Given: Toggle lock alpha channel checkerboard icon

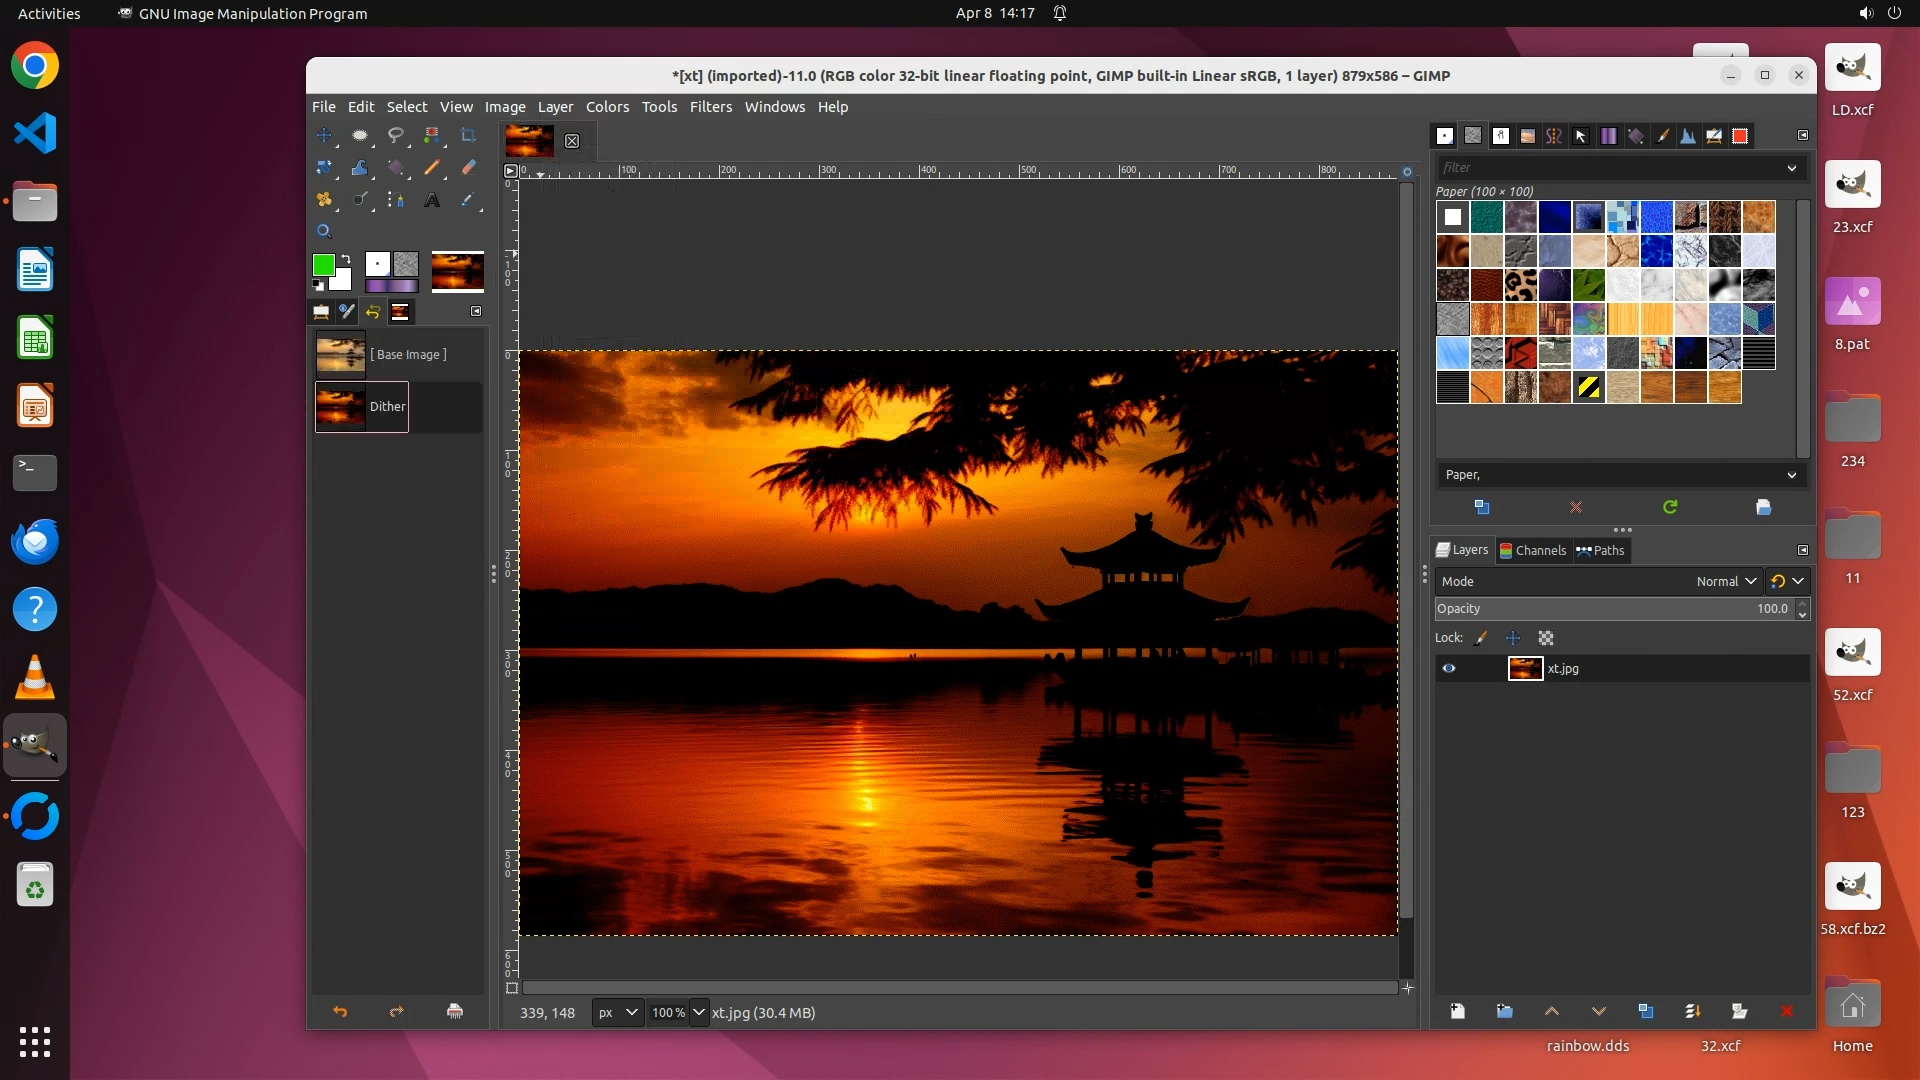Looking at the screenshot, I should [1546, 638].
